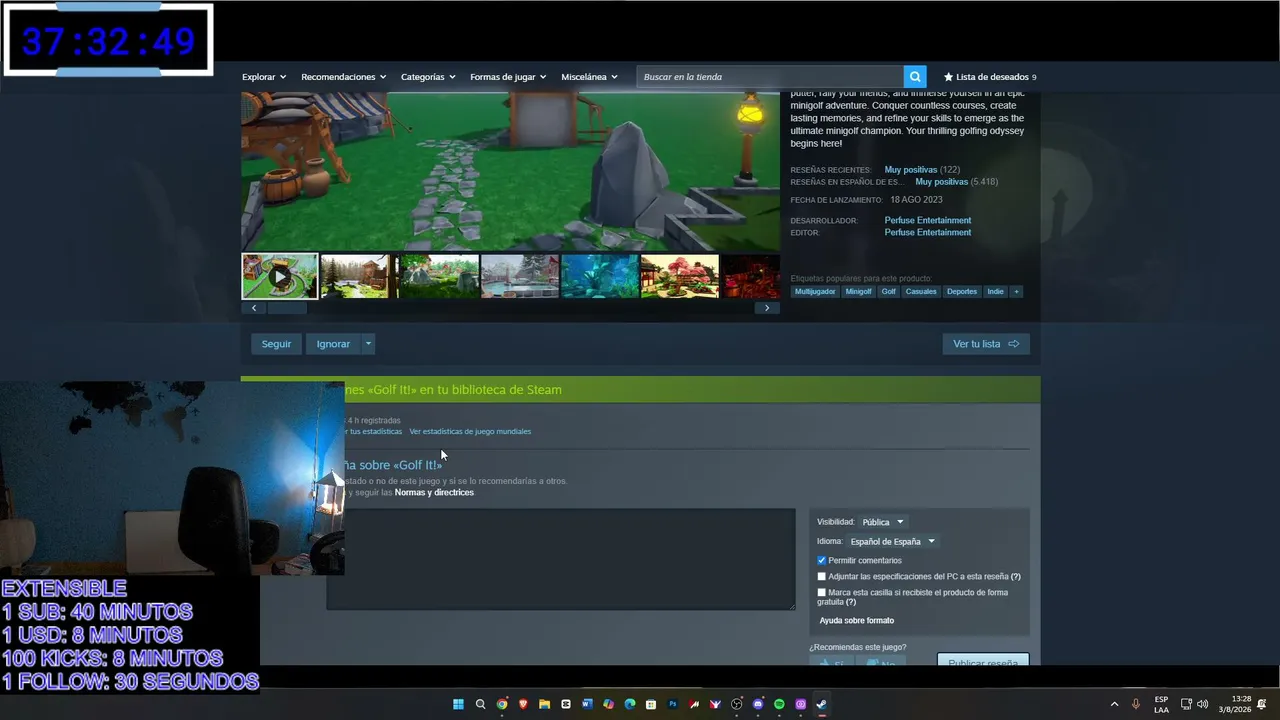Select the Deportes tag
Screen dimensions: 1280x720
pyautogui.click(x=962, y=291)
